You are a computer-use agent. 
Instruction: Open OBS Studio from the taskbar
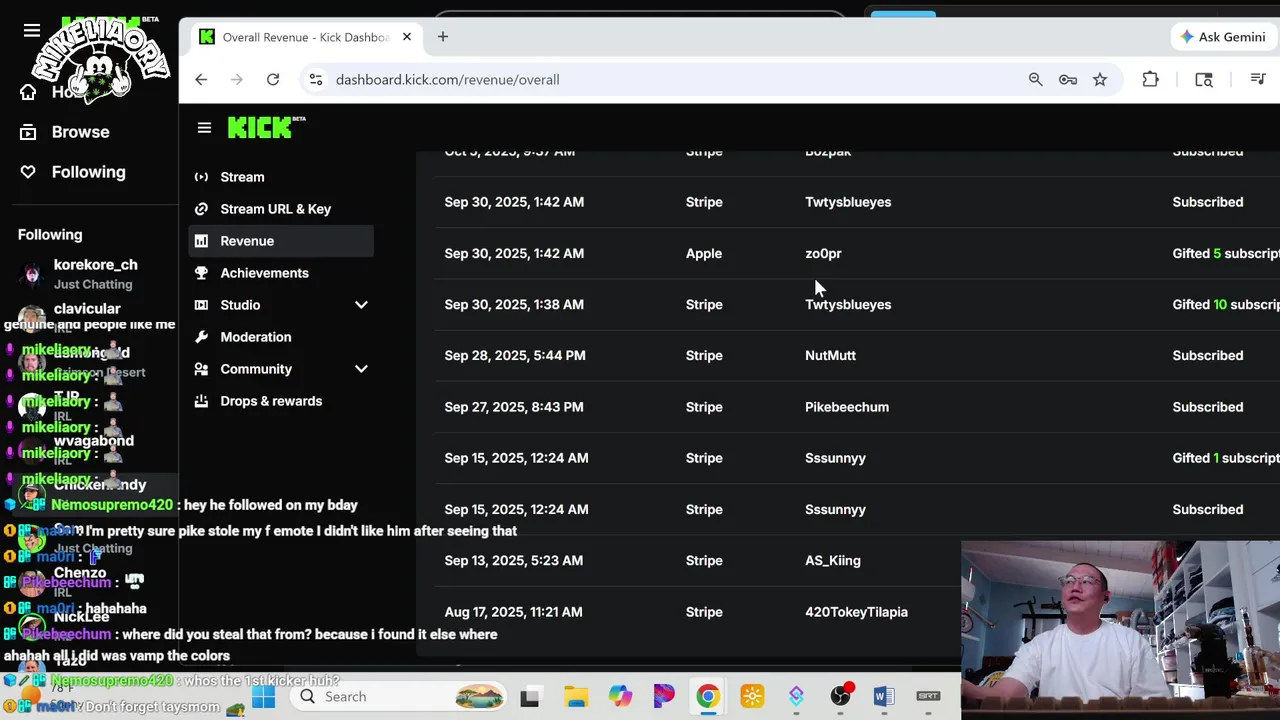tap(840, 697)
